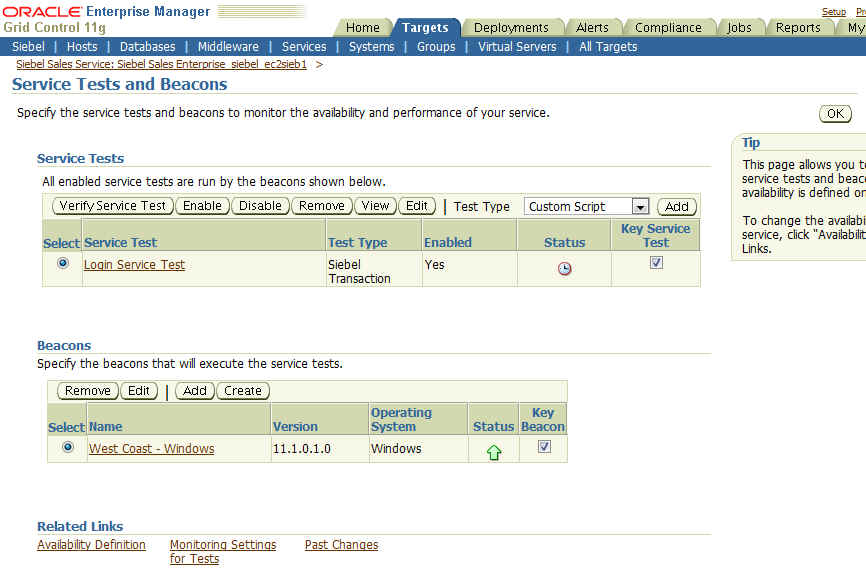Screen dimensions: 866x575
Task: Open the All Targets subtab
Action: click(x=608, y=47)
